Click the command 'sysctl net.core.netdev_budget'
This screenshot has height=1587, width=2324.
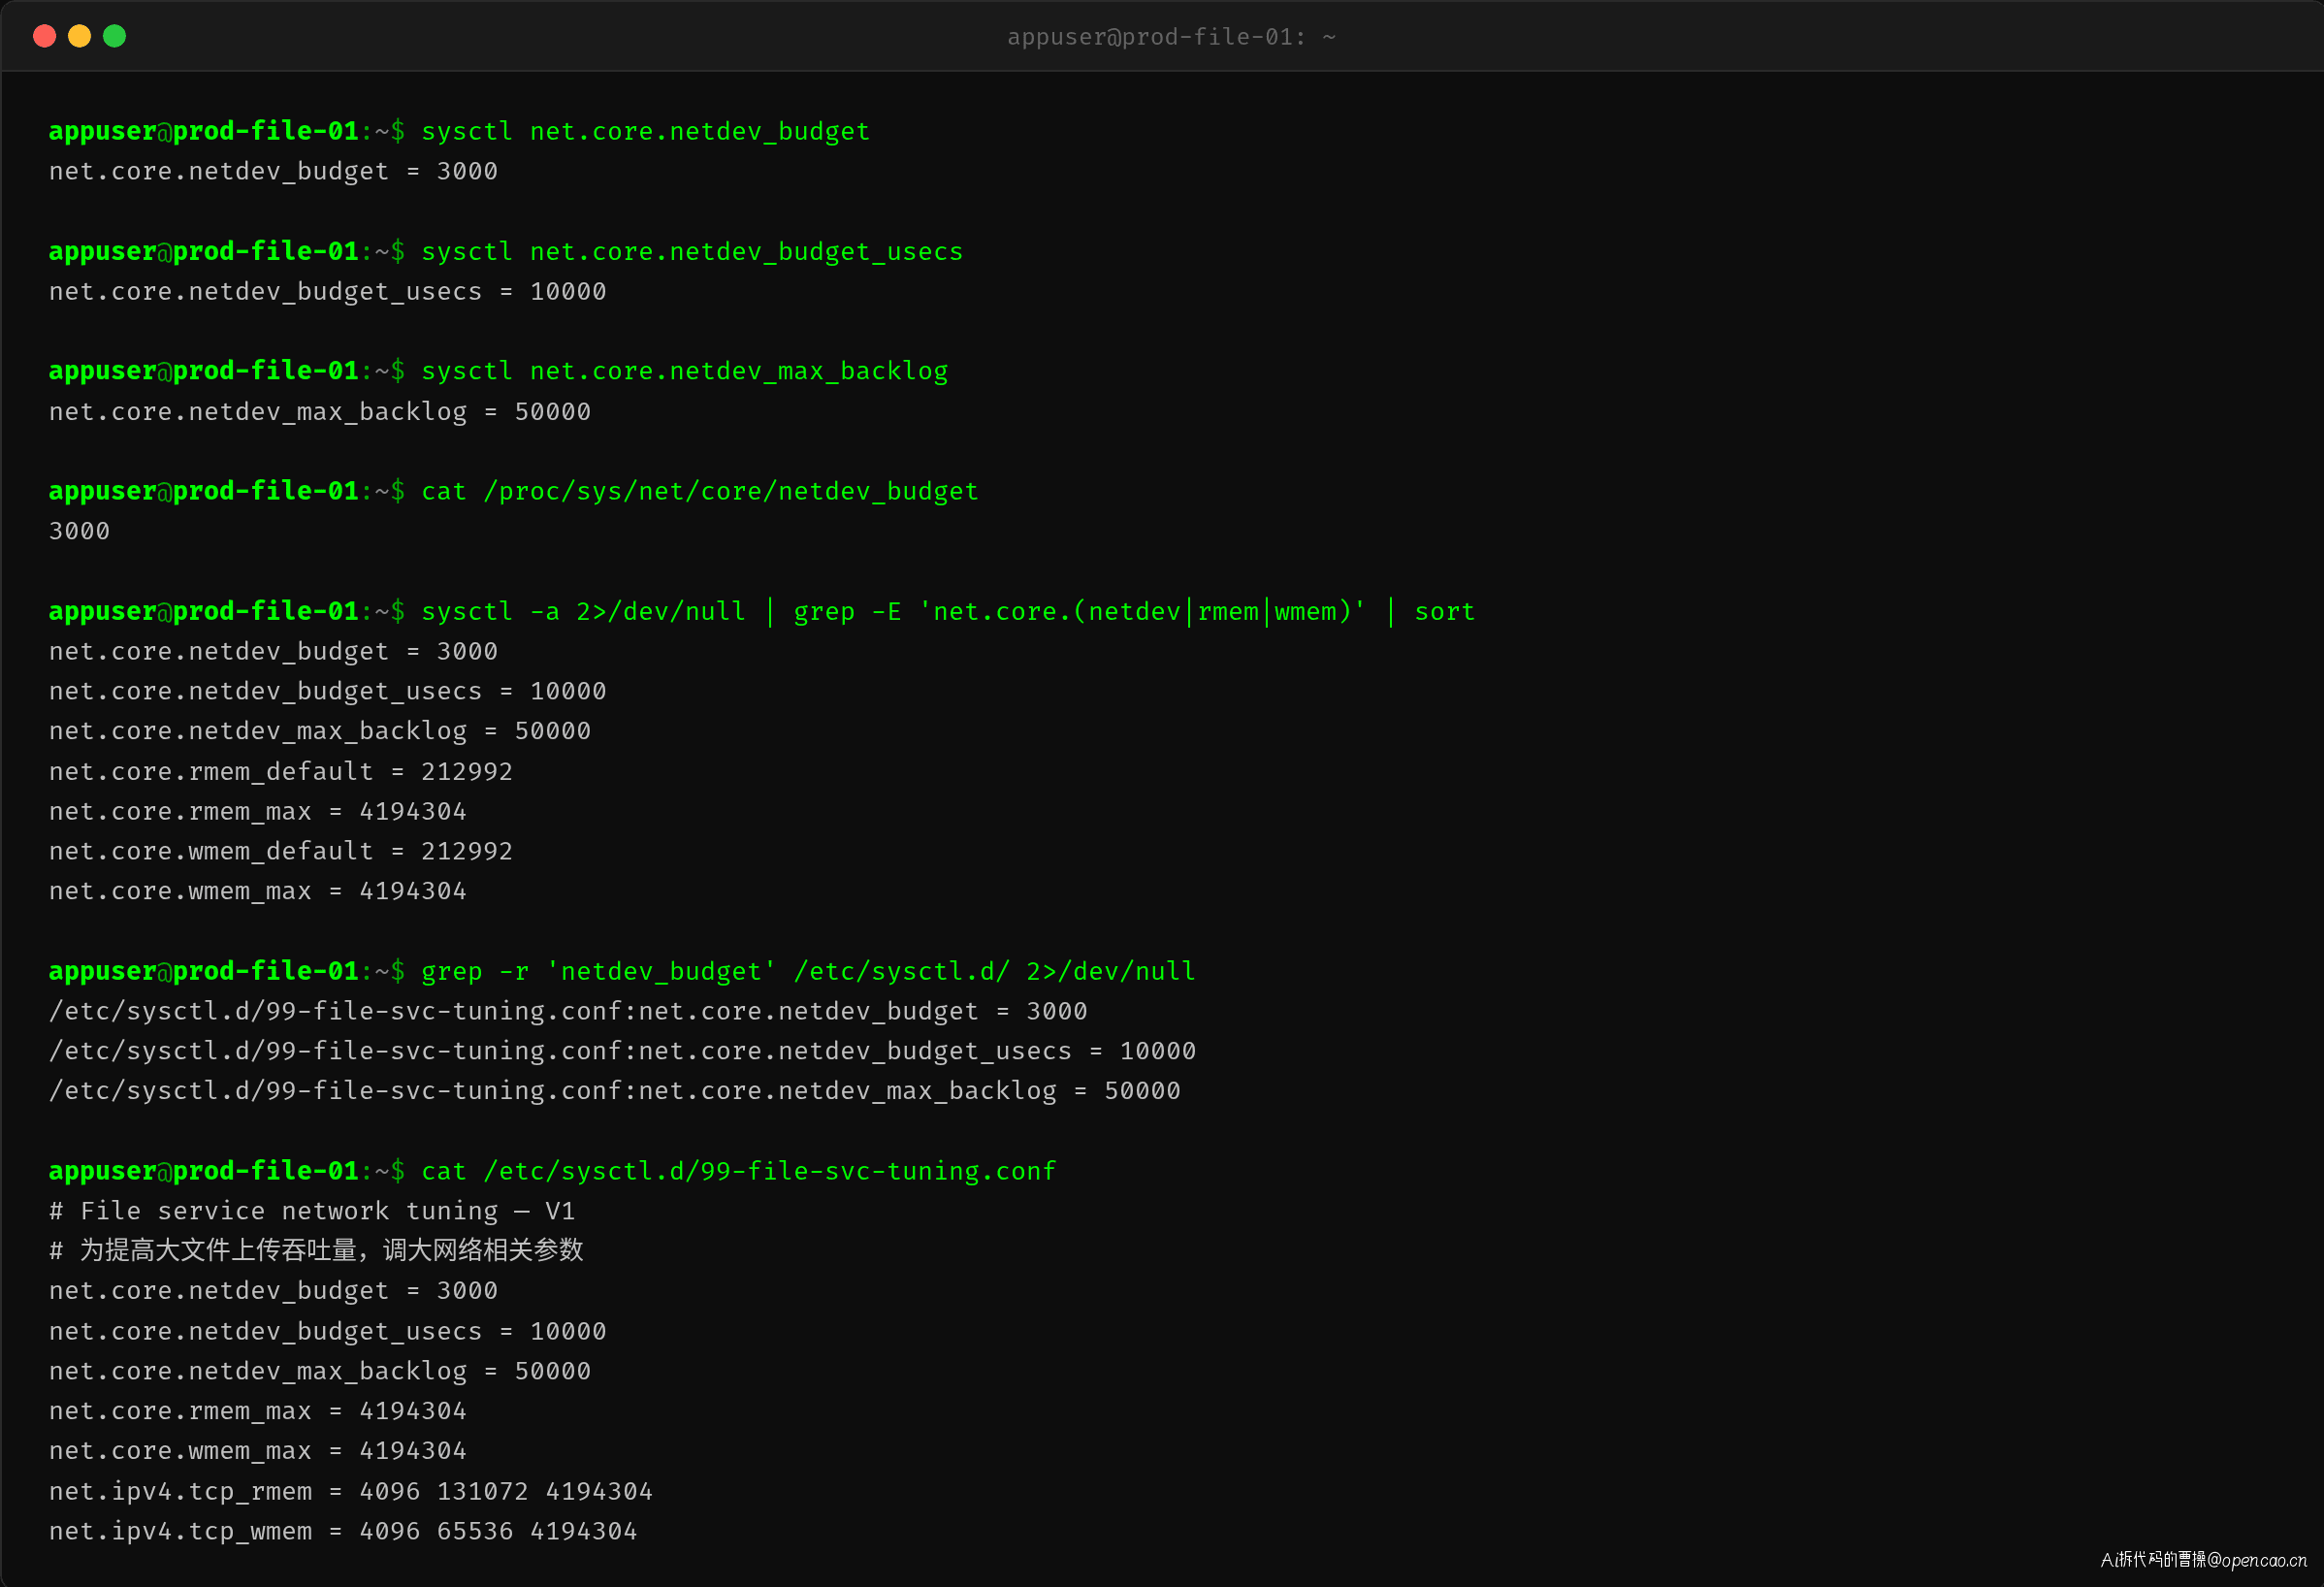(x=645, y=131)
